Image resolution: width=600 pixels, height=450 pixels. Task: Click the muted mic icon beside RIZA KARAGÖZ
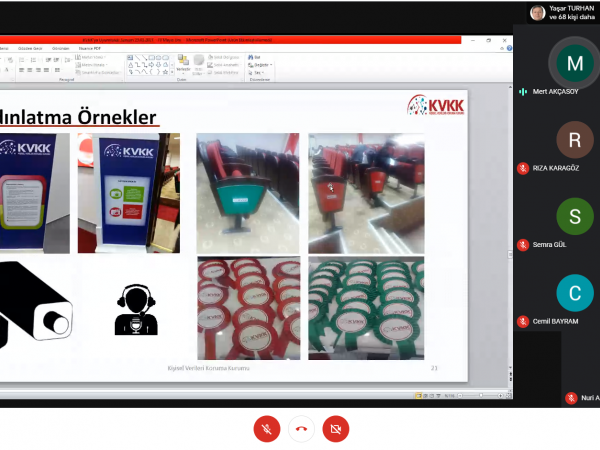[523, 168]
